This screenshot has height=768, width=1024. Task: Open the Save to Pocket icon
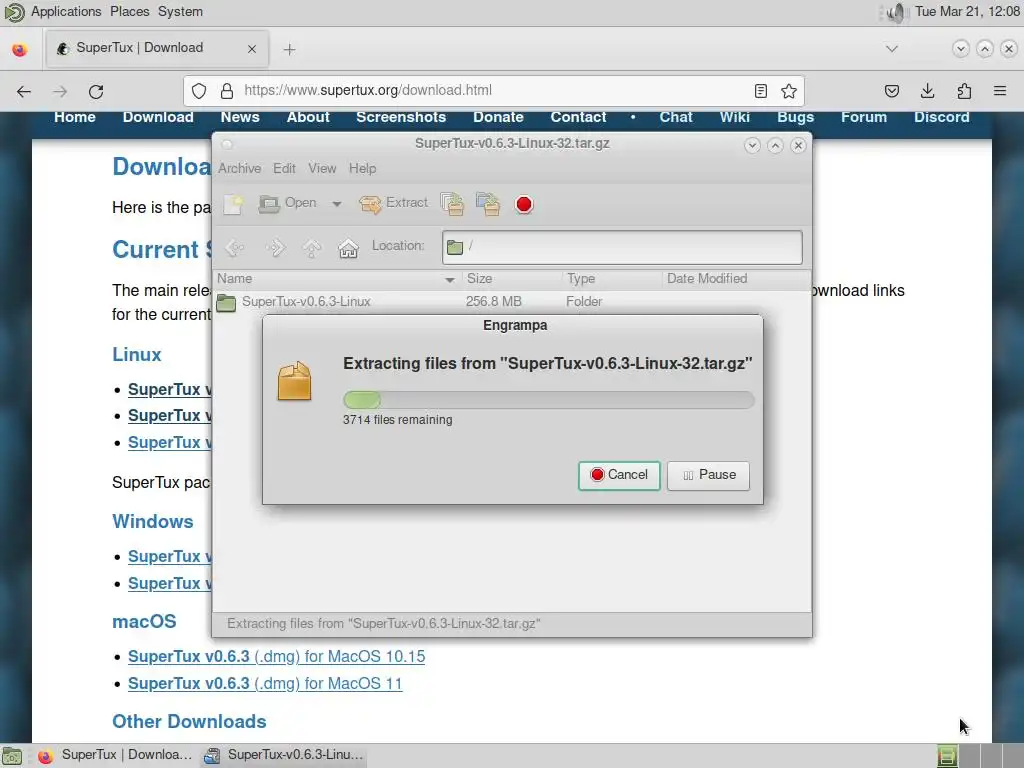pos(891,91)
